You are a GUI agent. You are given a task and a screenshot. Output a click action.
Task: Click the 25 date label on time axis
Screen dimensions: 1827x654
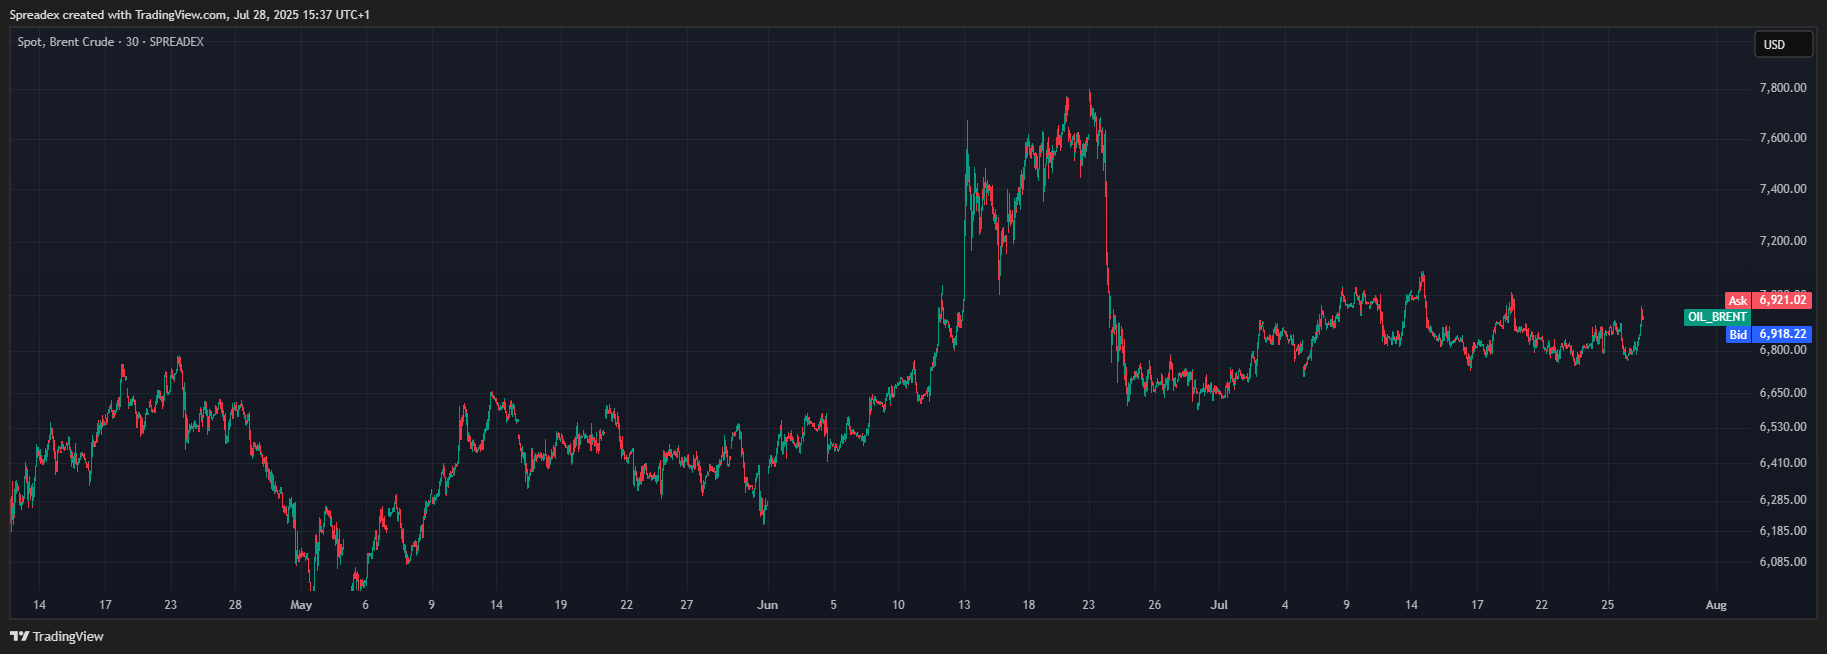(x=1607, y=605)
